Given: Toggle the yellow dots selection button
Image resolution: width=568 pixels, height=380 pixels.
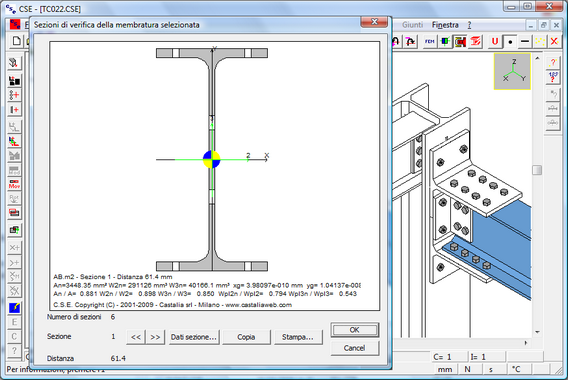Looking at the screenshot, I should tap(540, 41).
